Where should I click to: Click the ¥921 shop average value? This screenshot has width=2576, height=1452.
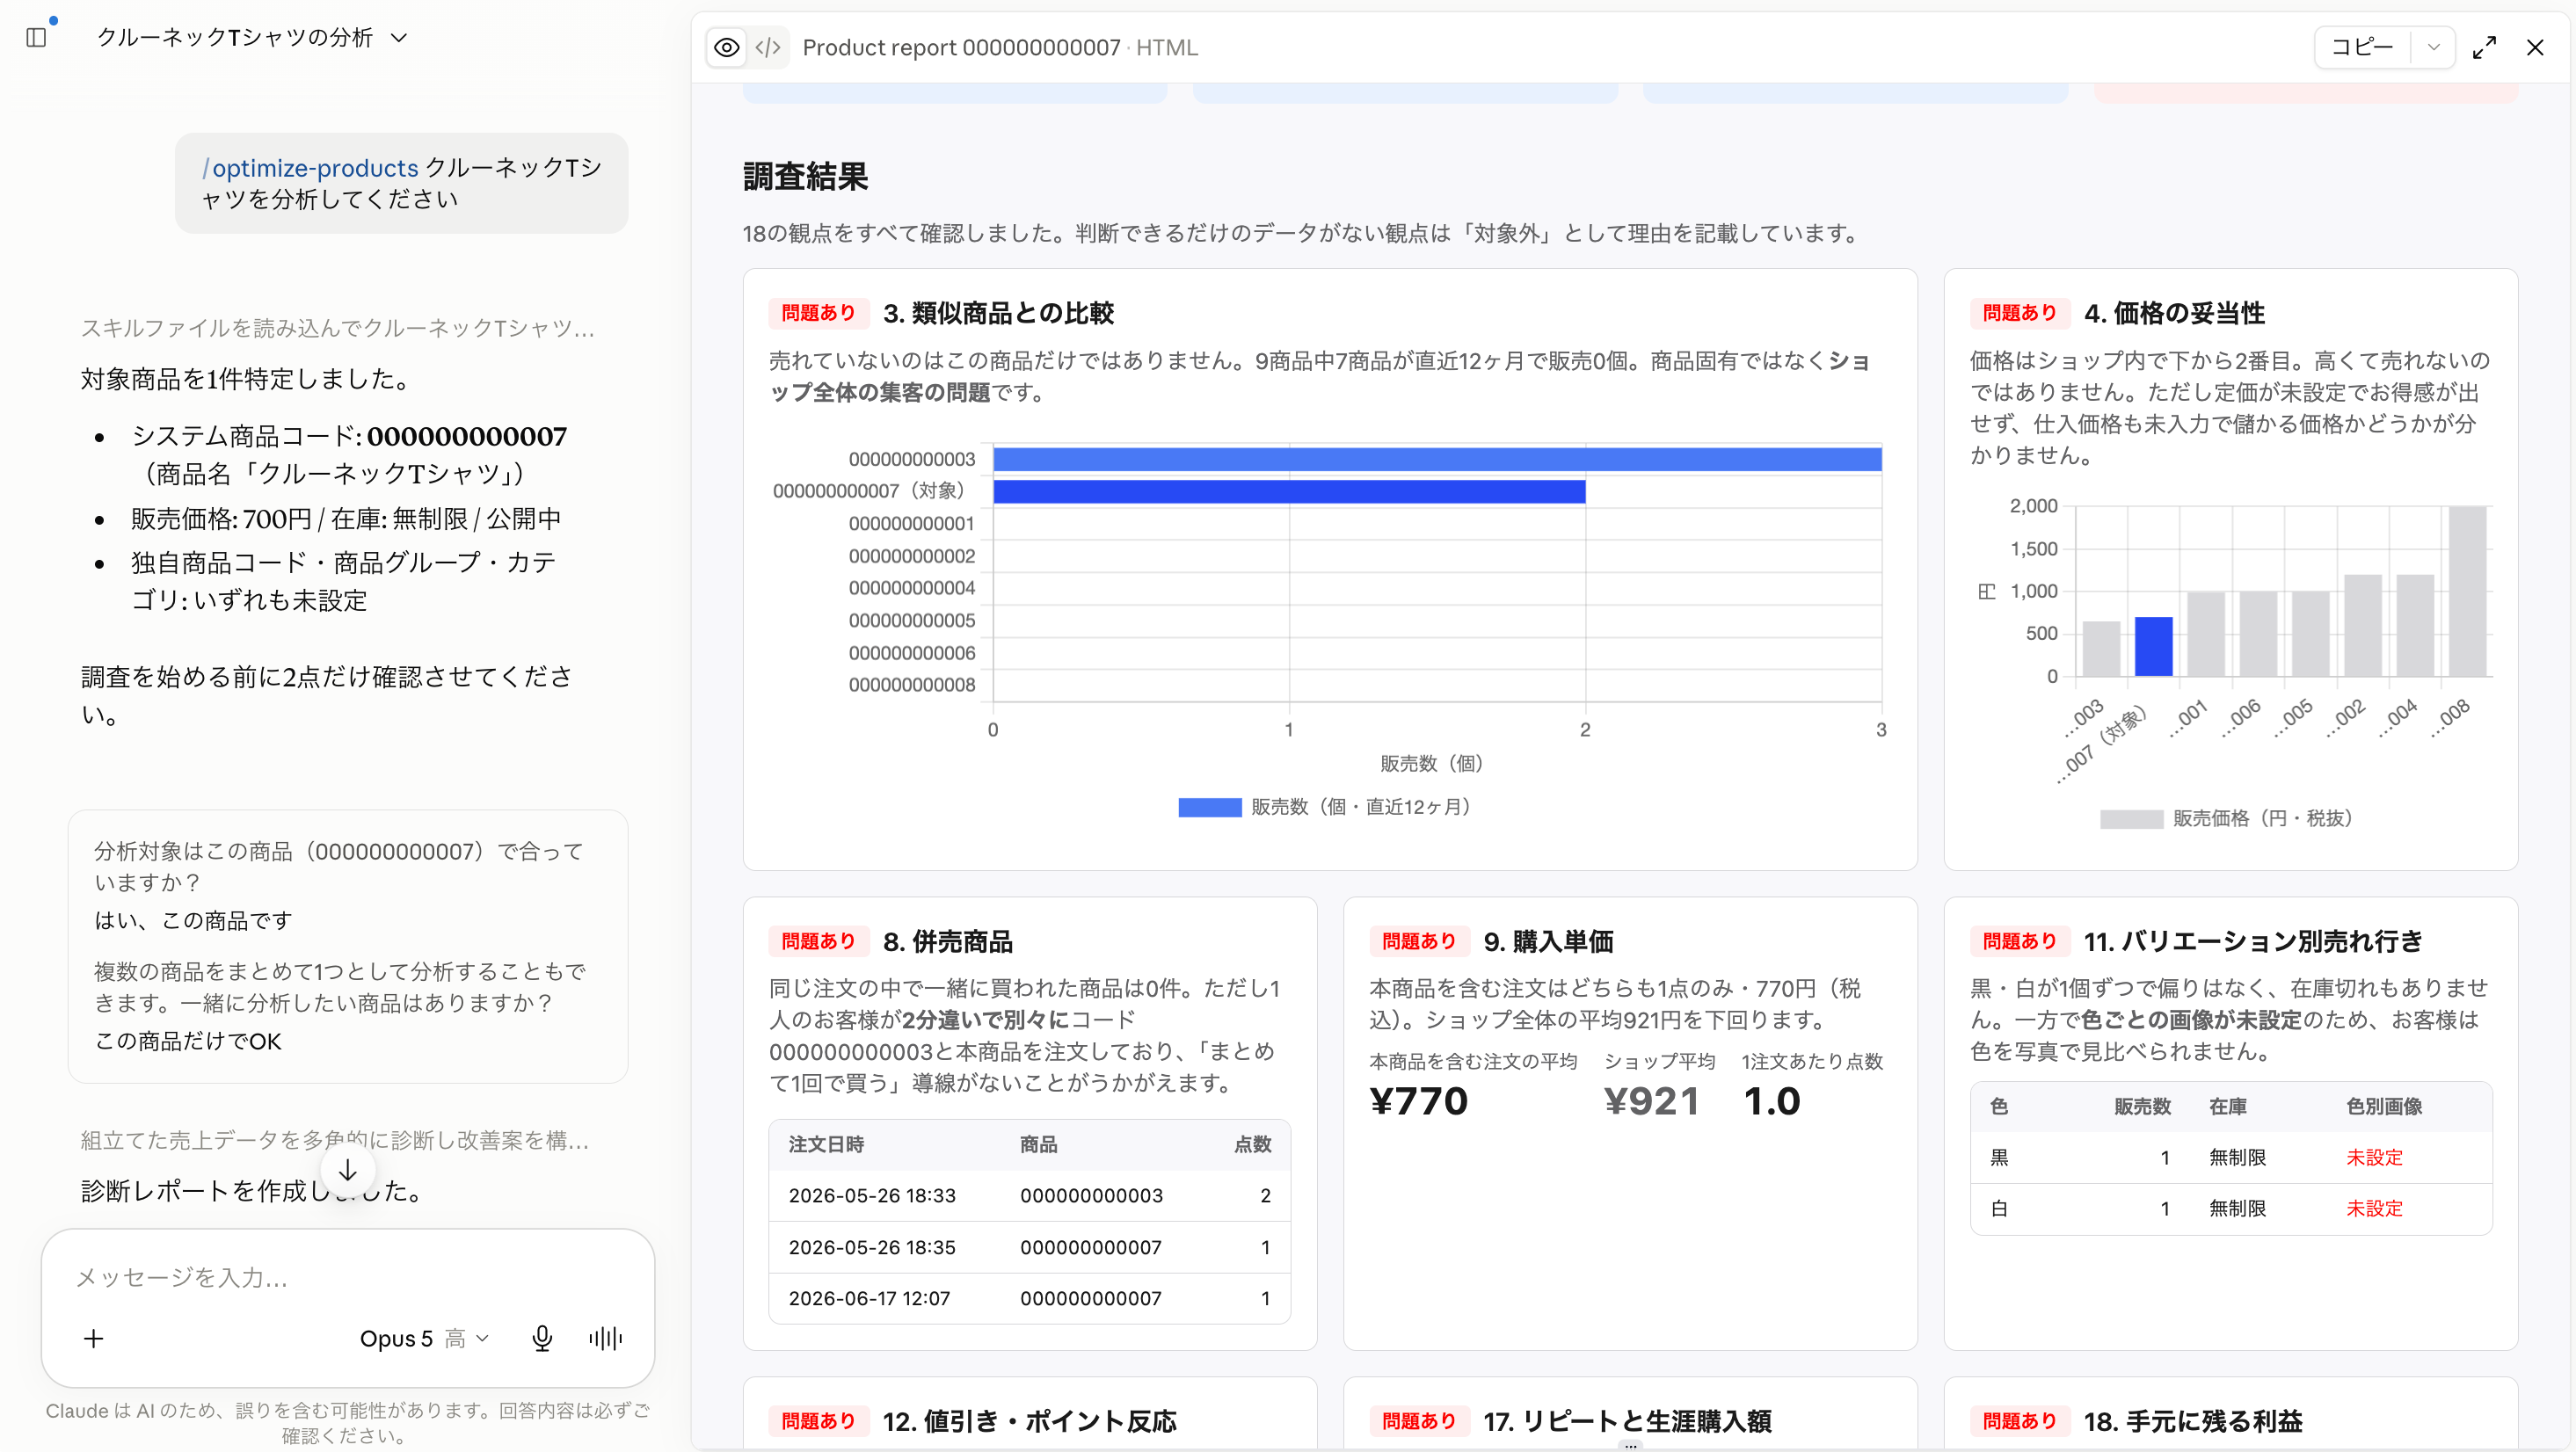pyautogui.click(x=1652, y=1101)
